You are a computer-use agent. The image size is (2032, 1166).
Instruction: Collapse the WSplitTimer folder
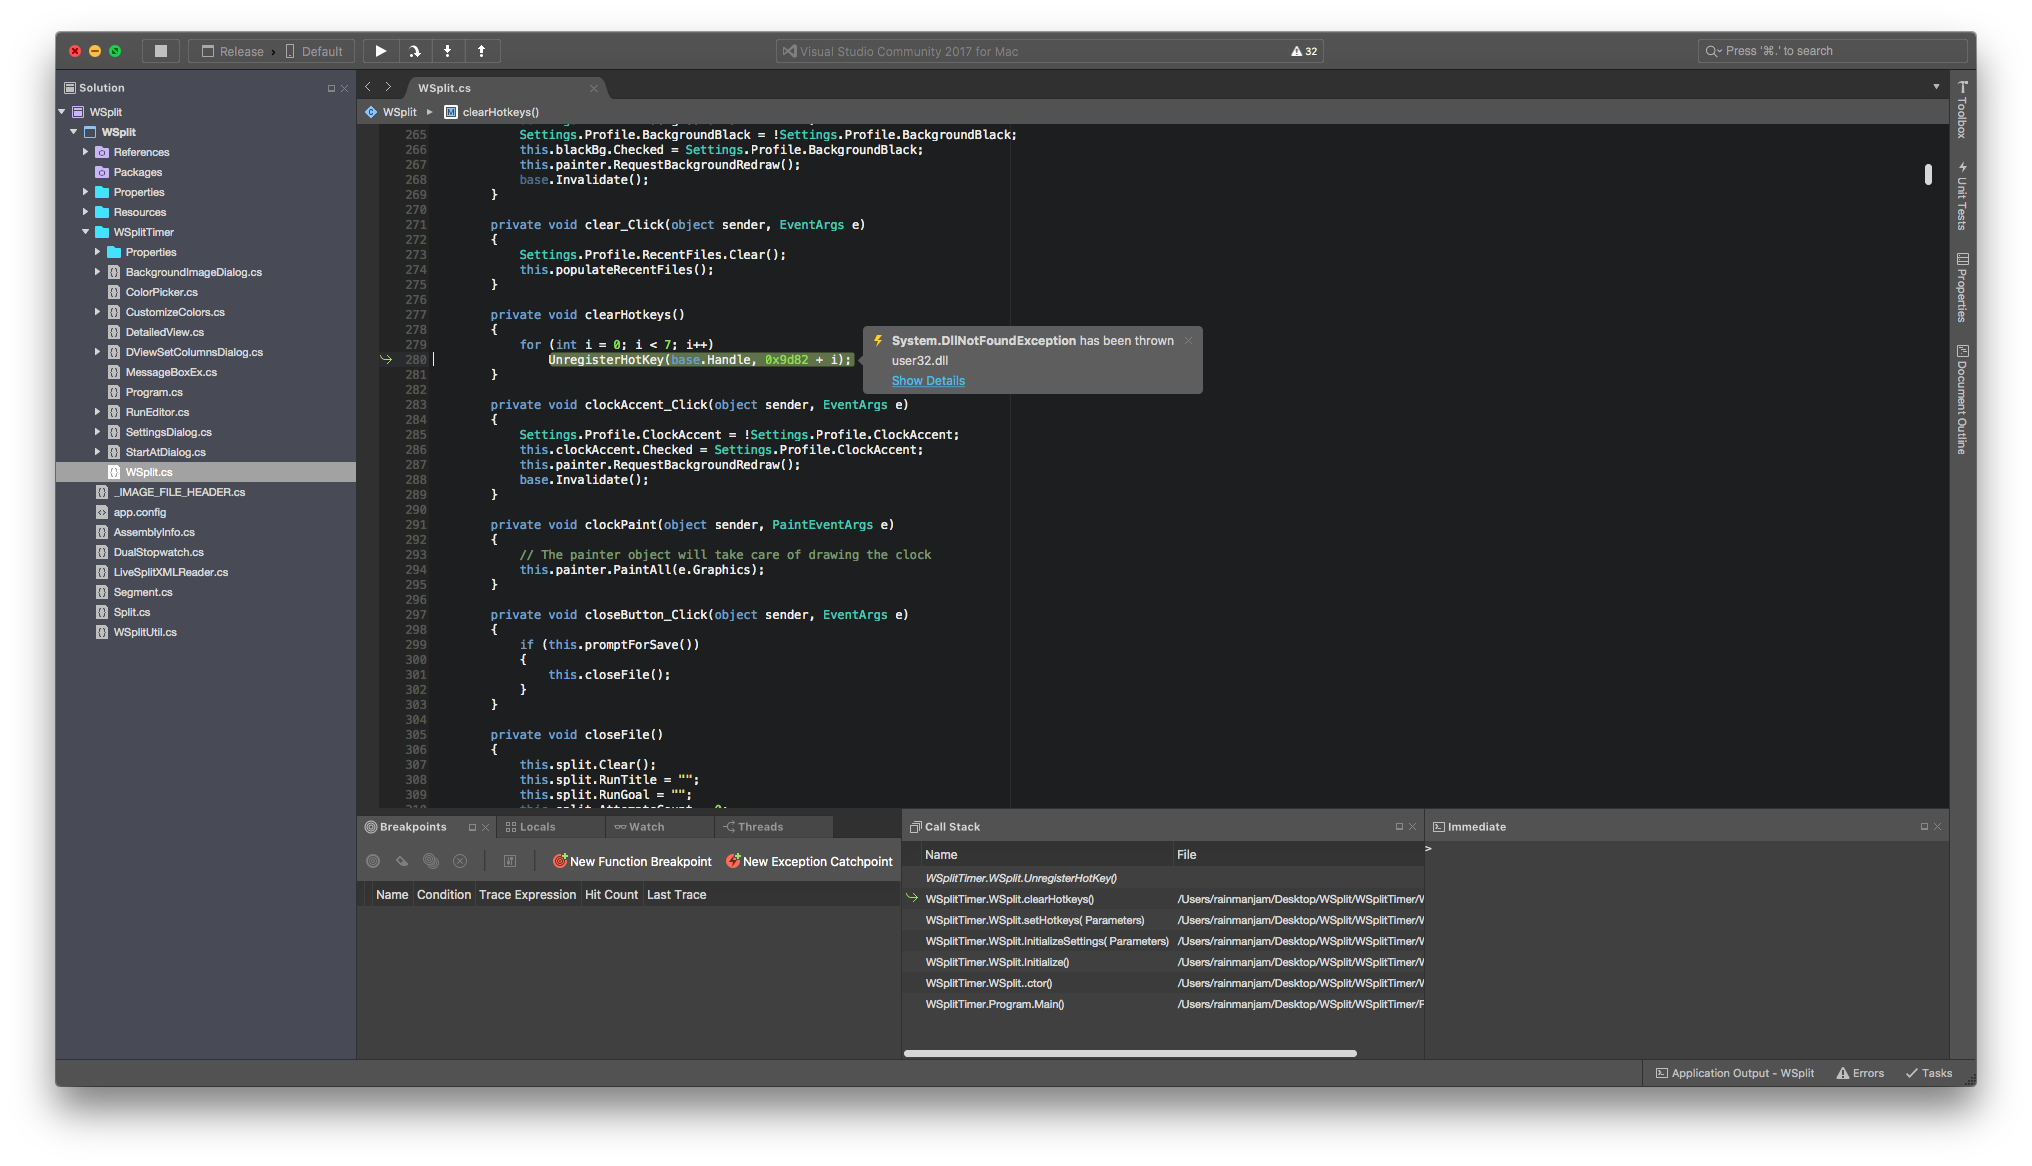[86, 231]
